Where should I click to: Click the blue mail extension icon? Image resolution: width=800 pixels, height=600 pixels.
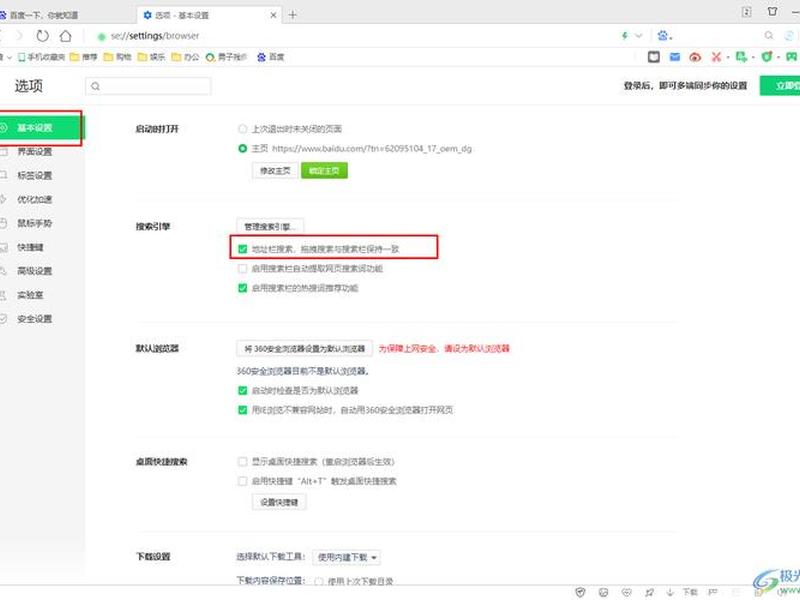tap(675, 57)
